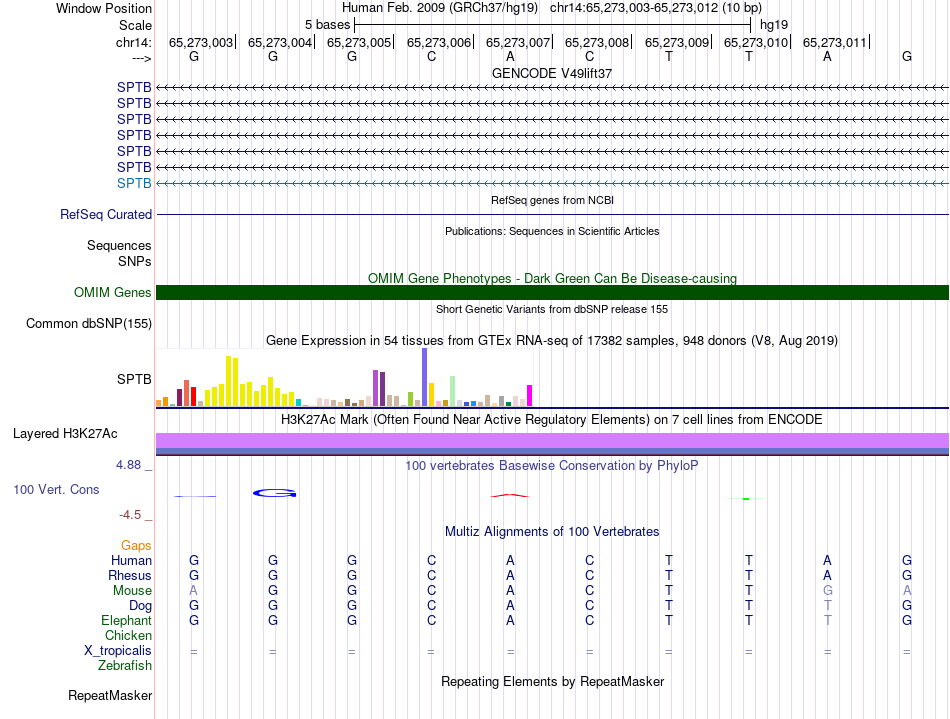This screenshot has width=950, height=719.
Task: Click the purple H3K27Ac signal band
Action: (x=552, y=440)
